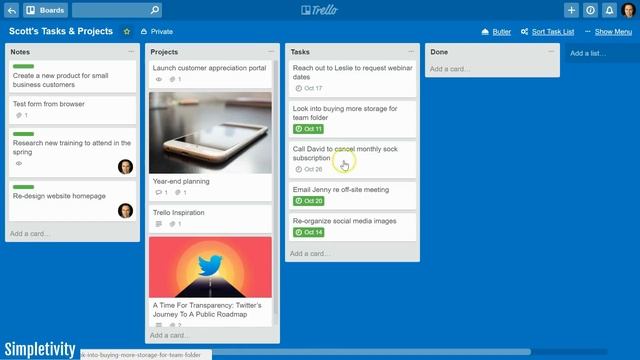
Task: Open the Projects list options menu
Action: pyautogui.click(x=271, y=51)
